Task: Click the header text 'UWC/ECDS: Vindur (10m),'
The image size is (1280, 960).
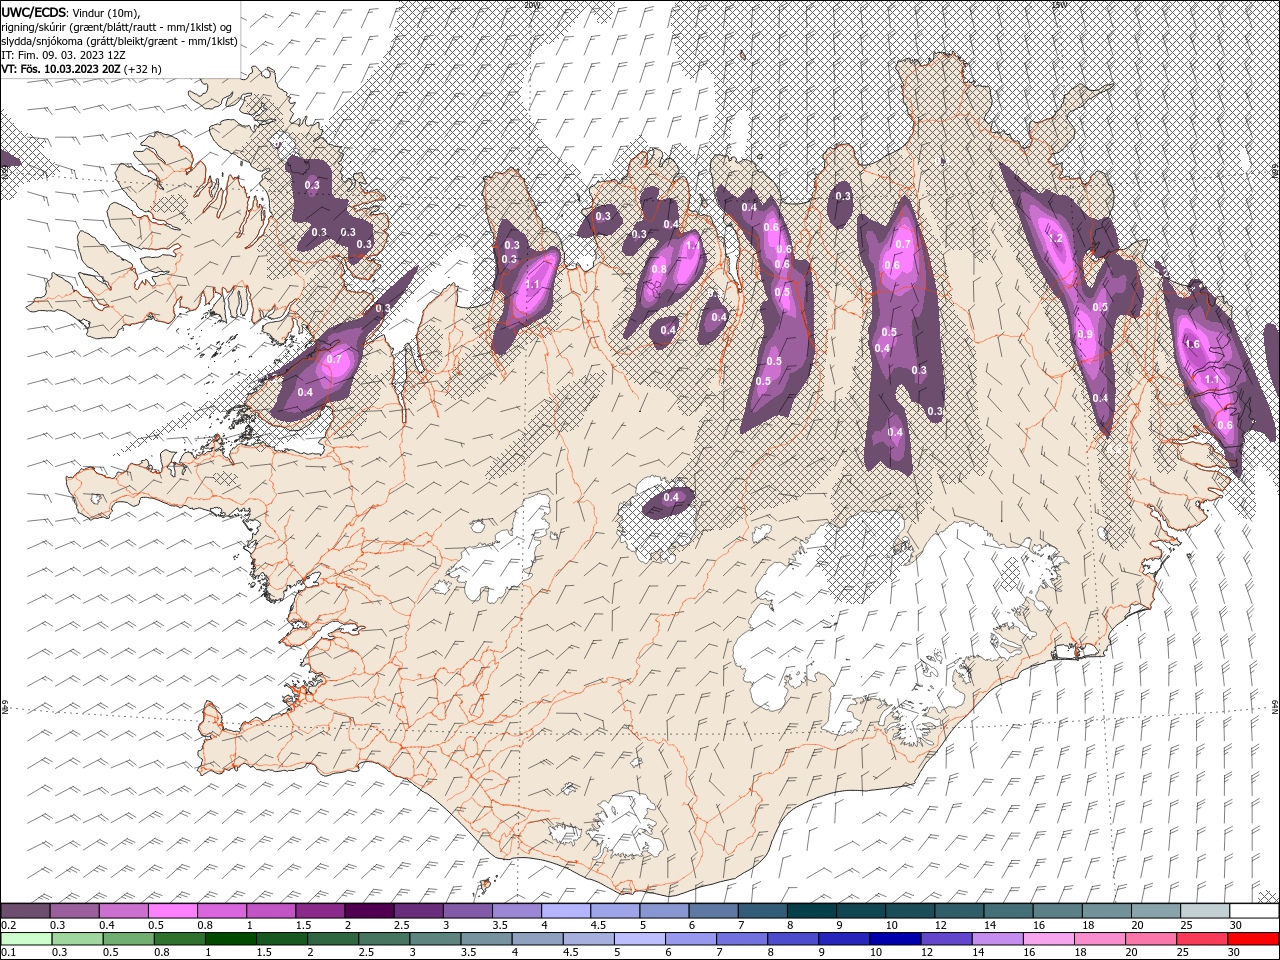Action: pos(71,12)
